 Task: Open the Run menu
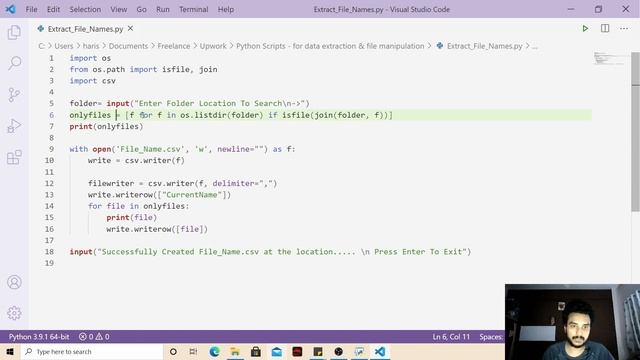[x=162, y=9]
